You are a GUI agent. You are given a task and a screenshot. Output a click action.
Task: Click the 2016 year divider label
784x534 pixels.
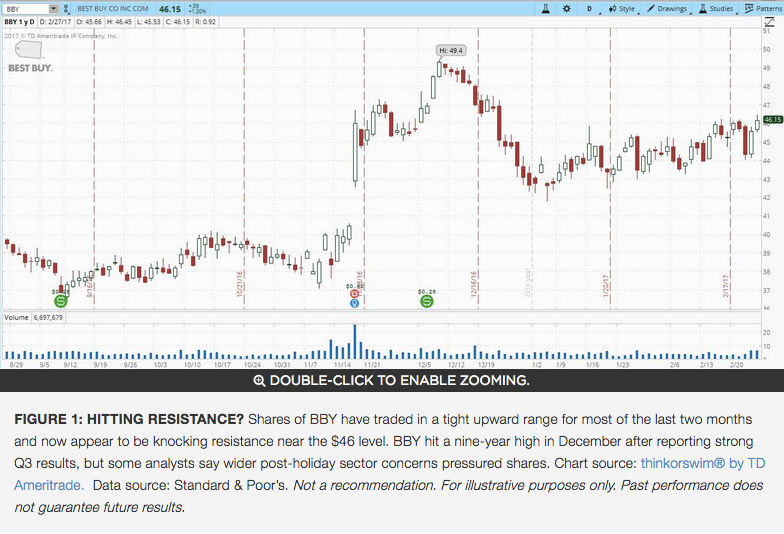528,283
